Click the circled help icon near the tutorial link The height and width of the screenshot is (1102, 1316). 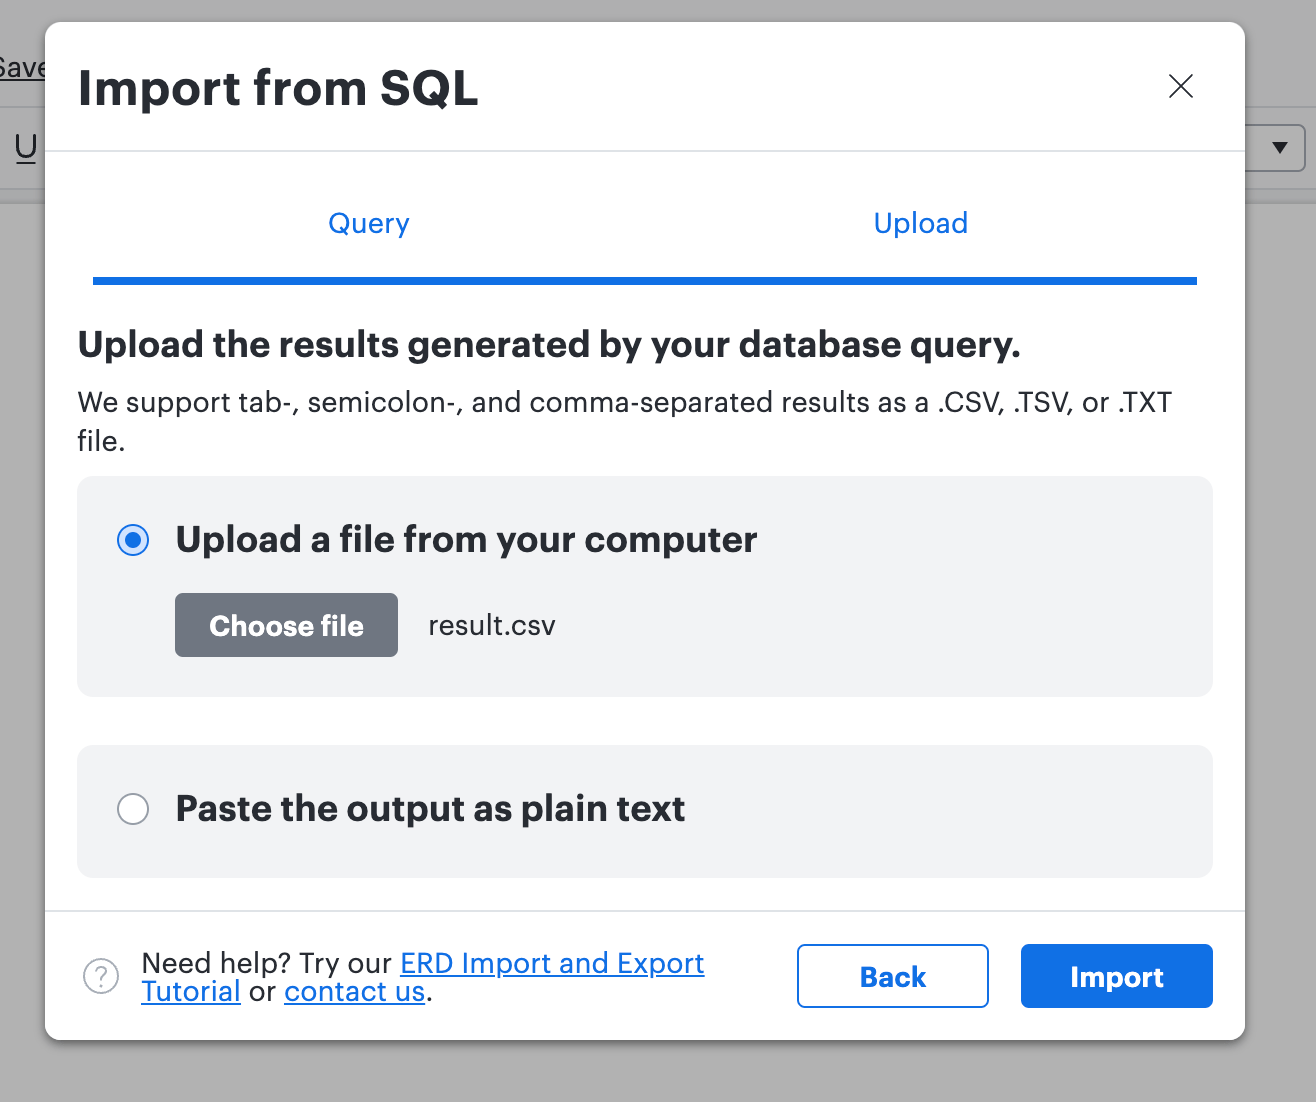101,976
